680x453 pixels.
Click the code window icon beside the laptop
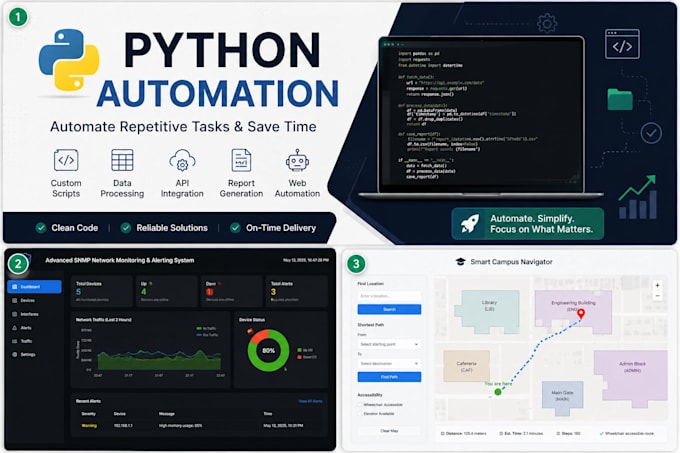tap(622, 44)
